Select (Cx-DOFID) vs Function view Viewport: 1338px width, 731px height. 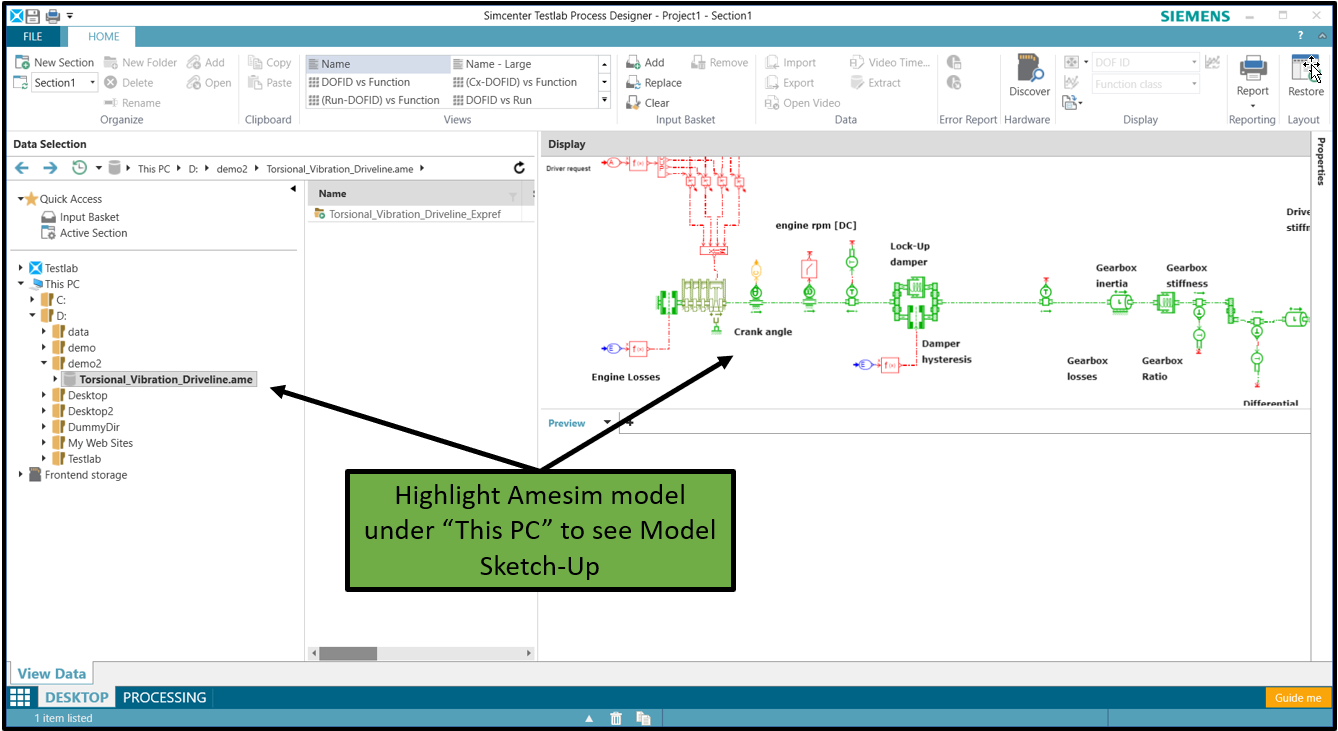[x=523, y=82]
